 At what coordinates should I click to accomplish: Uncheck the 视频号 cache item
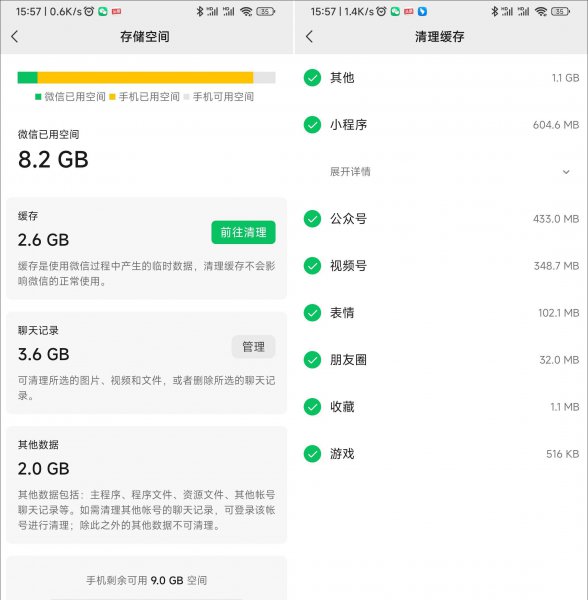[312, 266]
